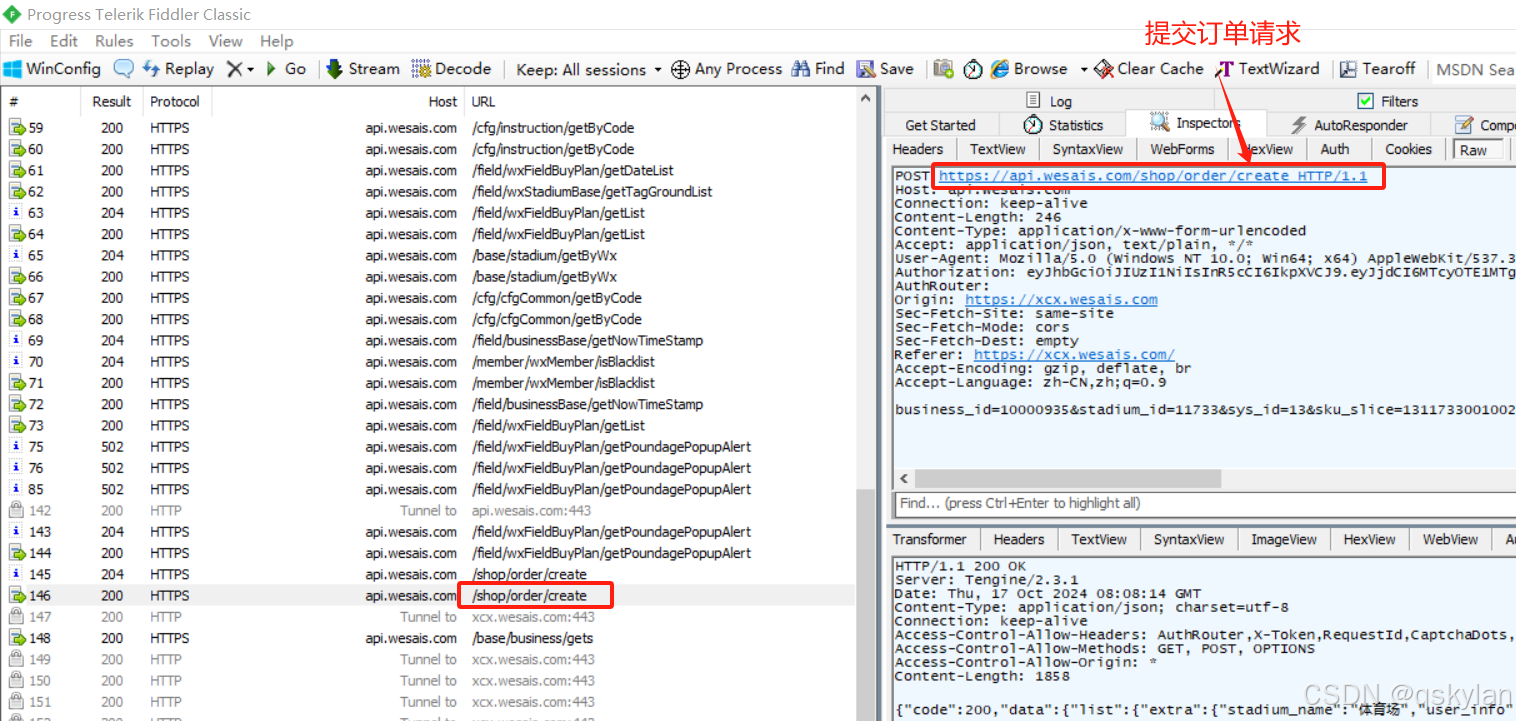Expand the Browse dropdown arrow

click(x=1083, y=69)
